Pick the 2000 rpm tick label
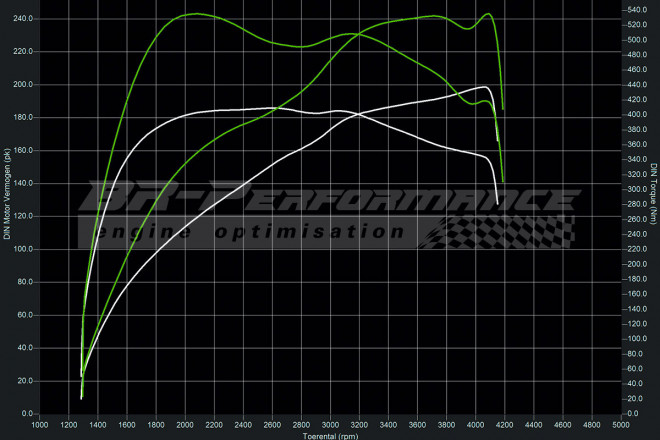The width and height of the screenshot is (660, 440). tap(187, 424)
